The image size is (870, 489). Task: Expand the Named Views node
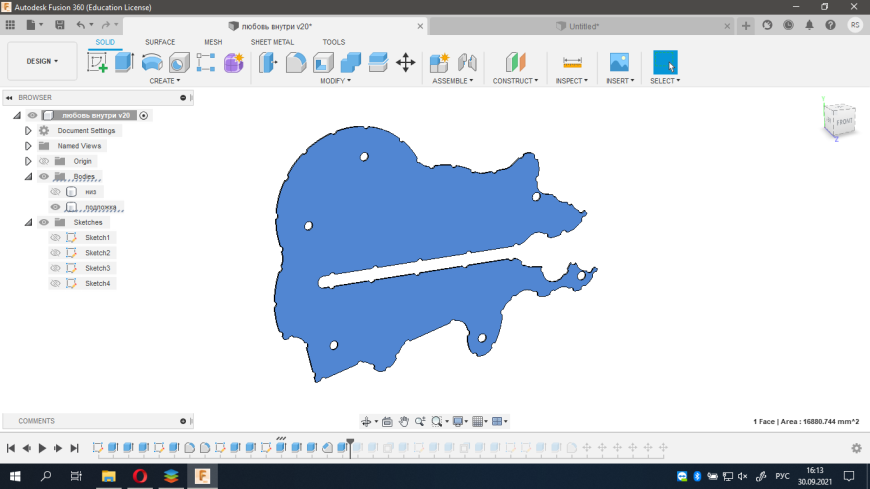(29, 146)
